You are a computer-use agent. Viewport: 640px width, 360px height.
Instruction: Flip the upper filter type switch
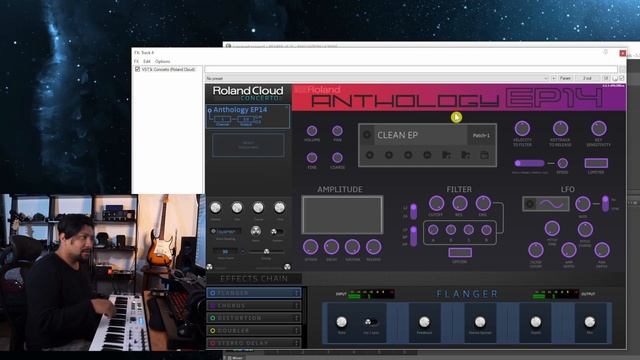pyautogui.click(x=413, y=211)
